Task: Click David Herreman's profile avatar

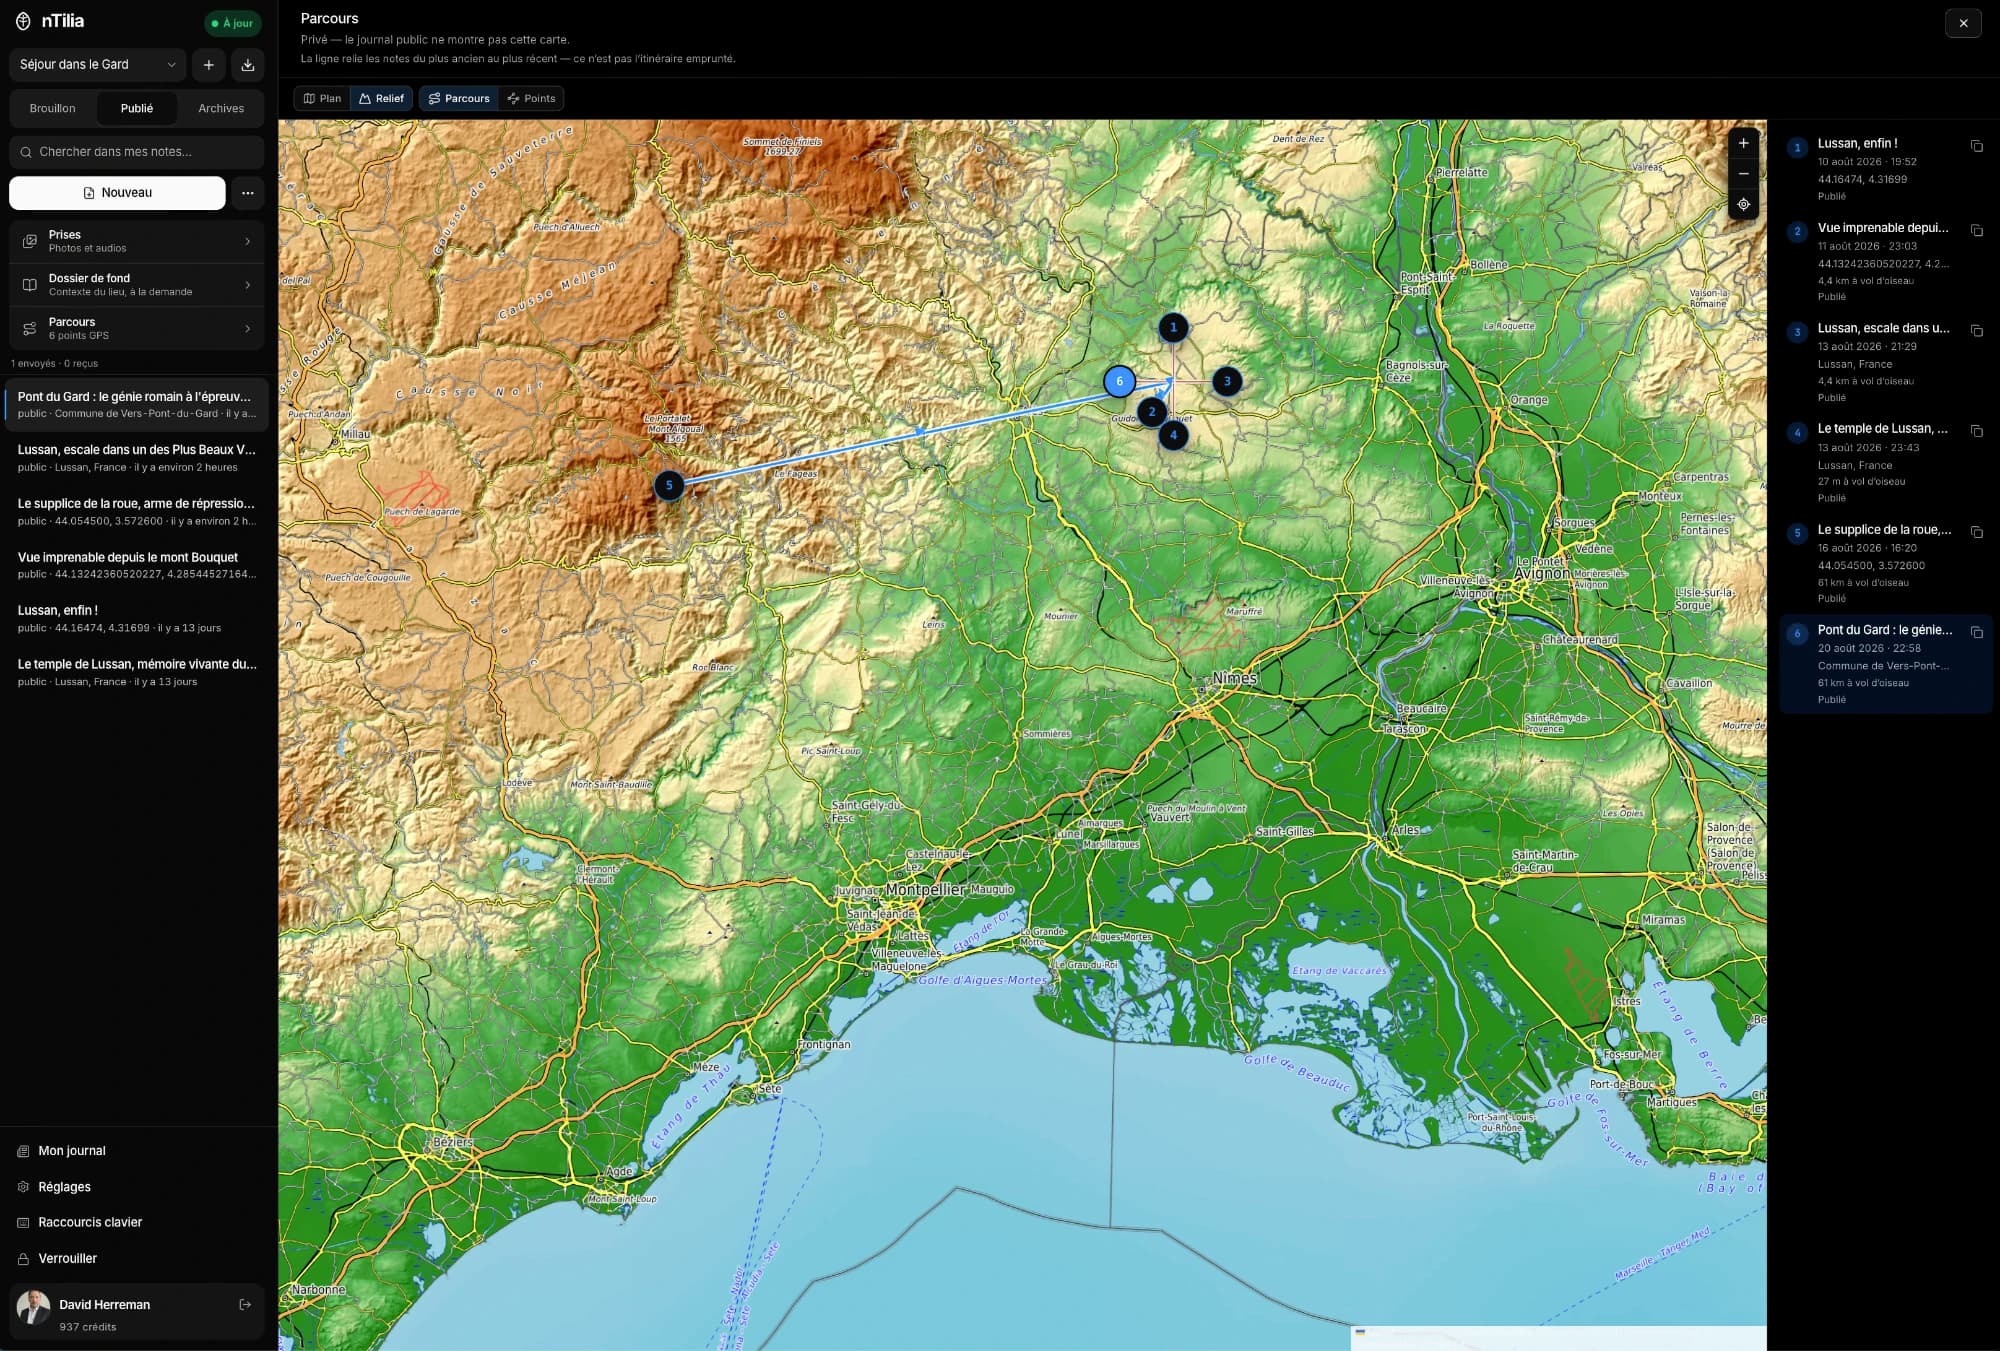Action: (34, 1306)
